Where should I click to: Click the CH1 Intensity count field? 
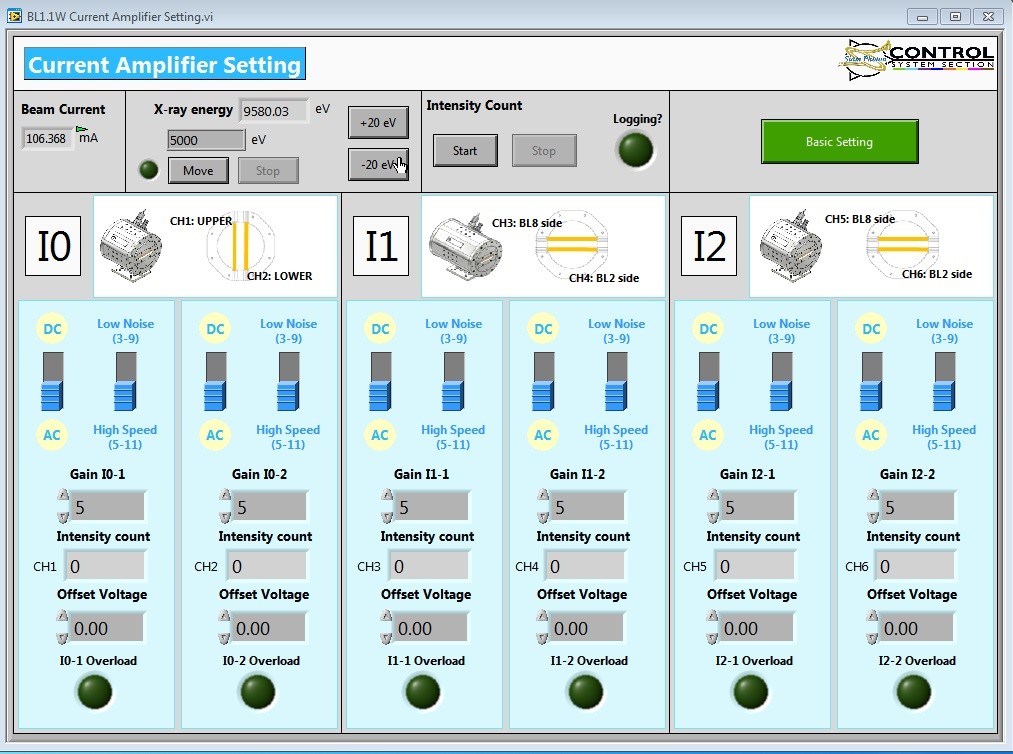[x=105, y=566]
